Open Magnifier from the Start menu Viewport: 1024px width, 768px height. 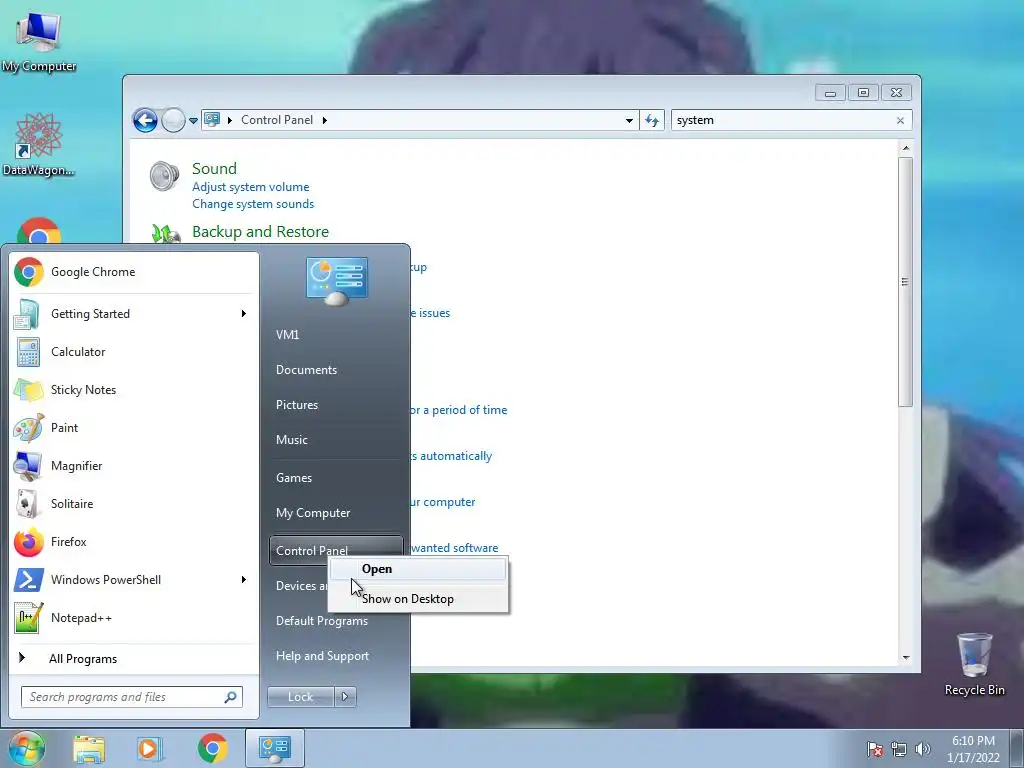click(134, 466)
